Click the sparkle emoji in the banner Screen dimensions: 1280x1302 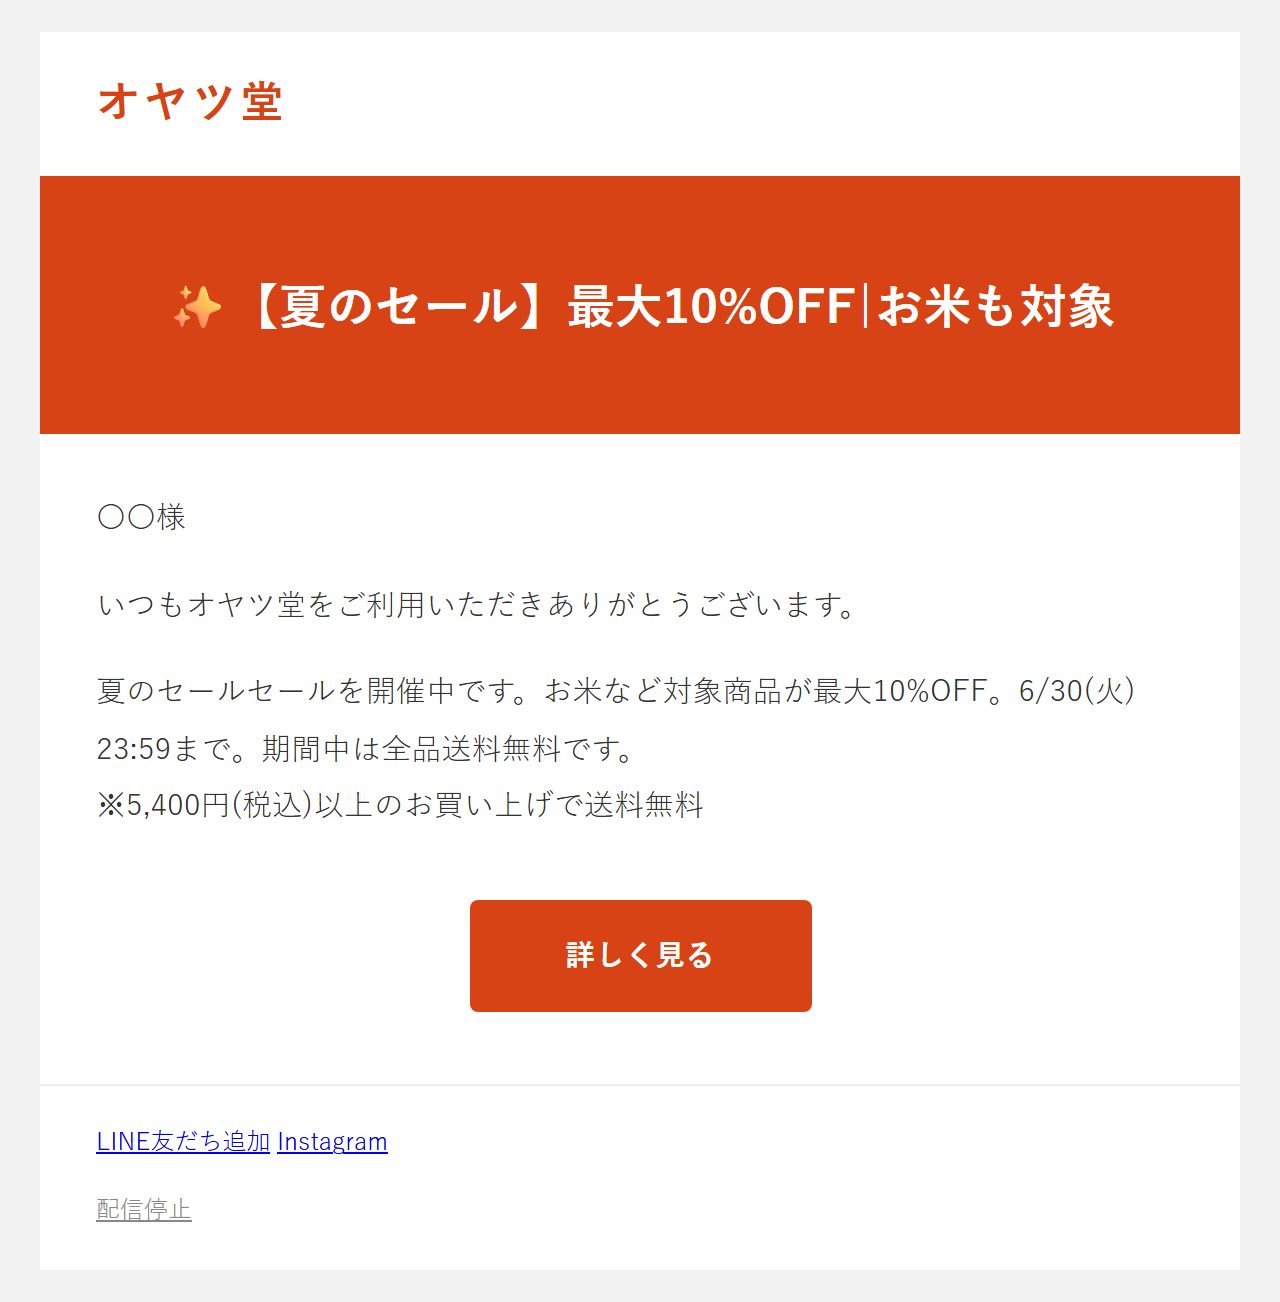pyautogui.click(x=197, y=306)
